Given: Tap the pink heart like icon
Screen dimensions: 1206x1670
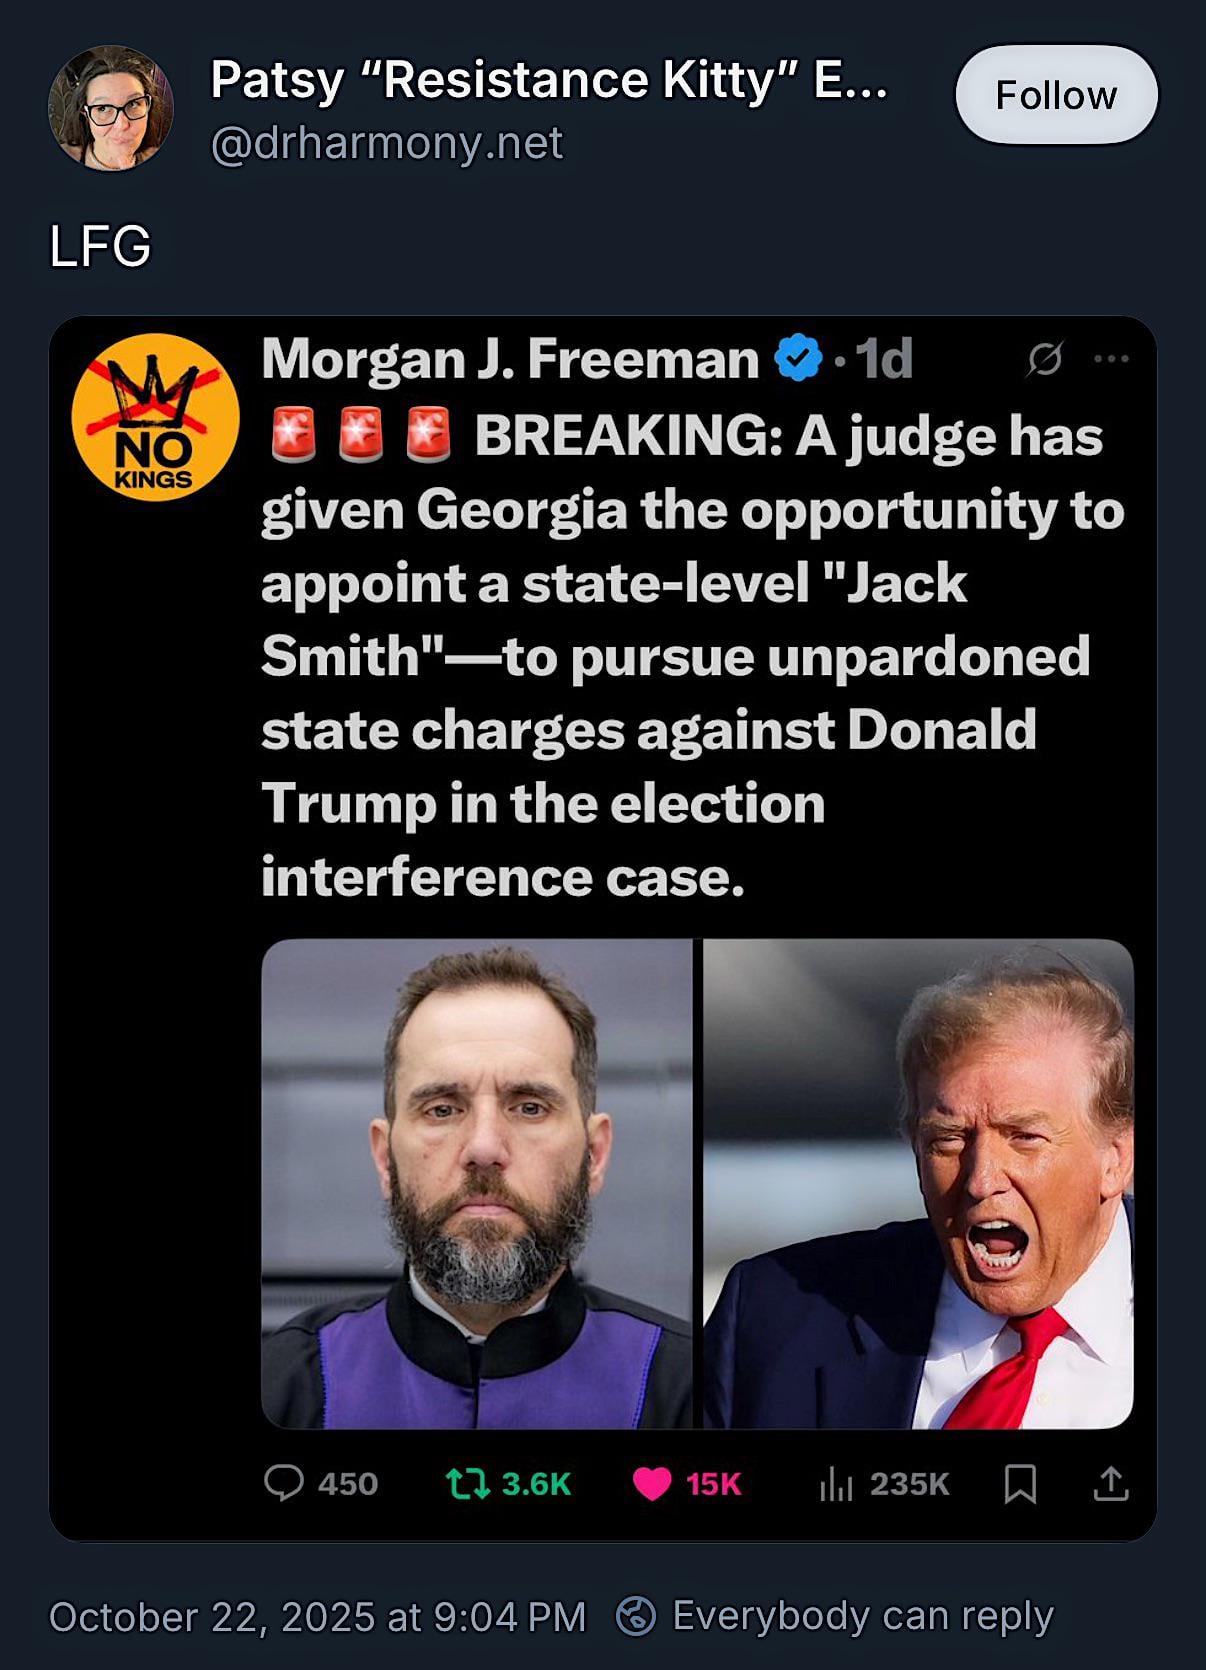Looking at the screenshot, I should [652, 1484].
